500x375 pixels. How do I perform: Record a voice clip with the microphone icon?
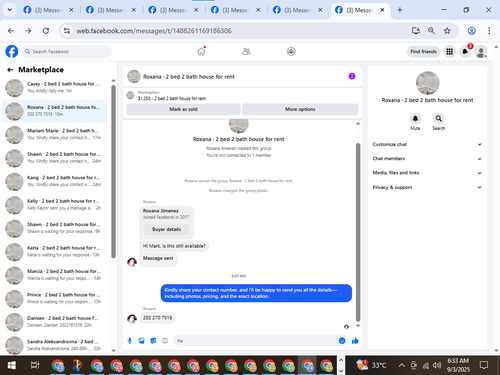(x=130, y=341)
